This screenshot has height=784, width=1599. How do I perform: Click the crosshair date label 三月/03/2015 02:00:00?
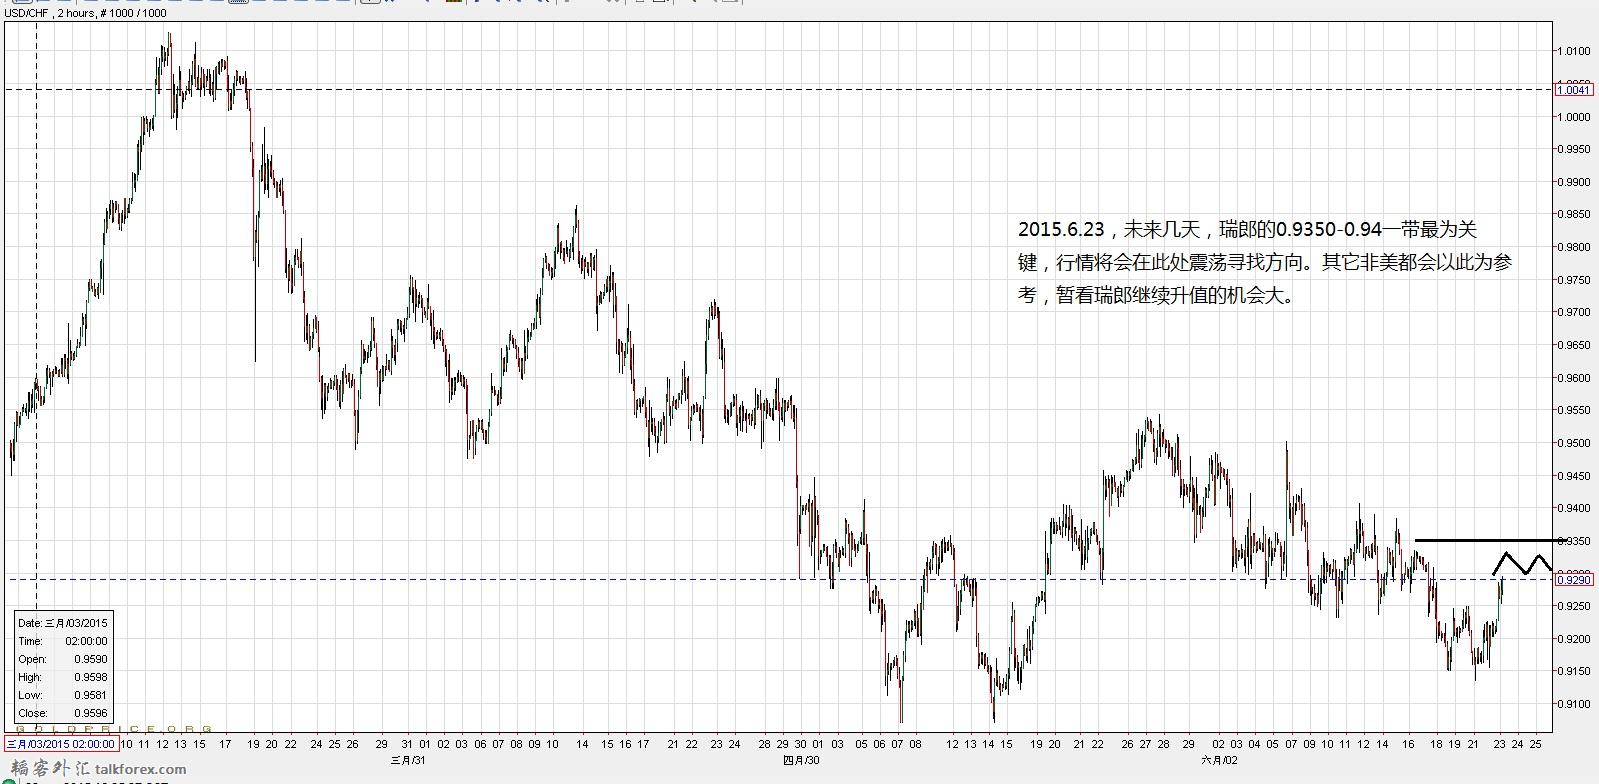61,743
